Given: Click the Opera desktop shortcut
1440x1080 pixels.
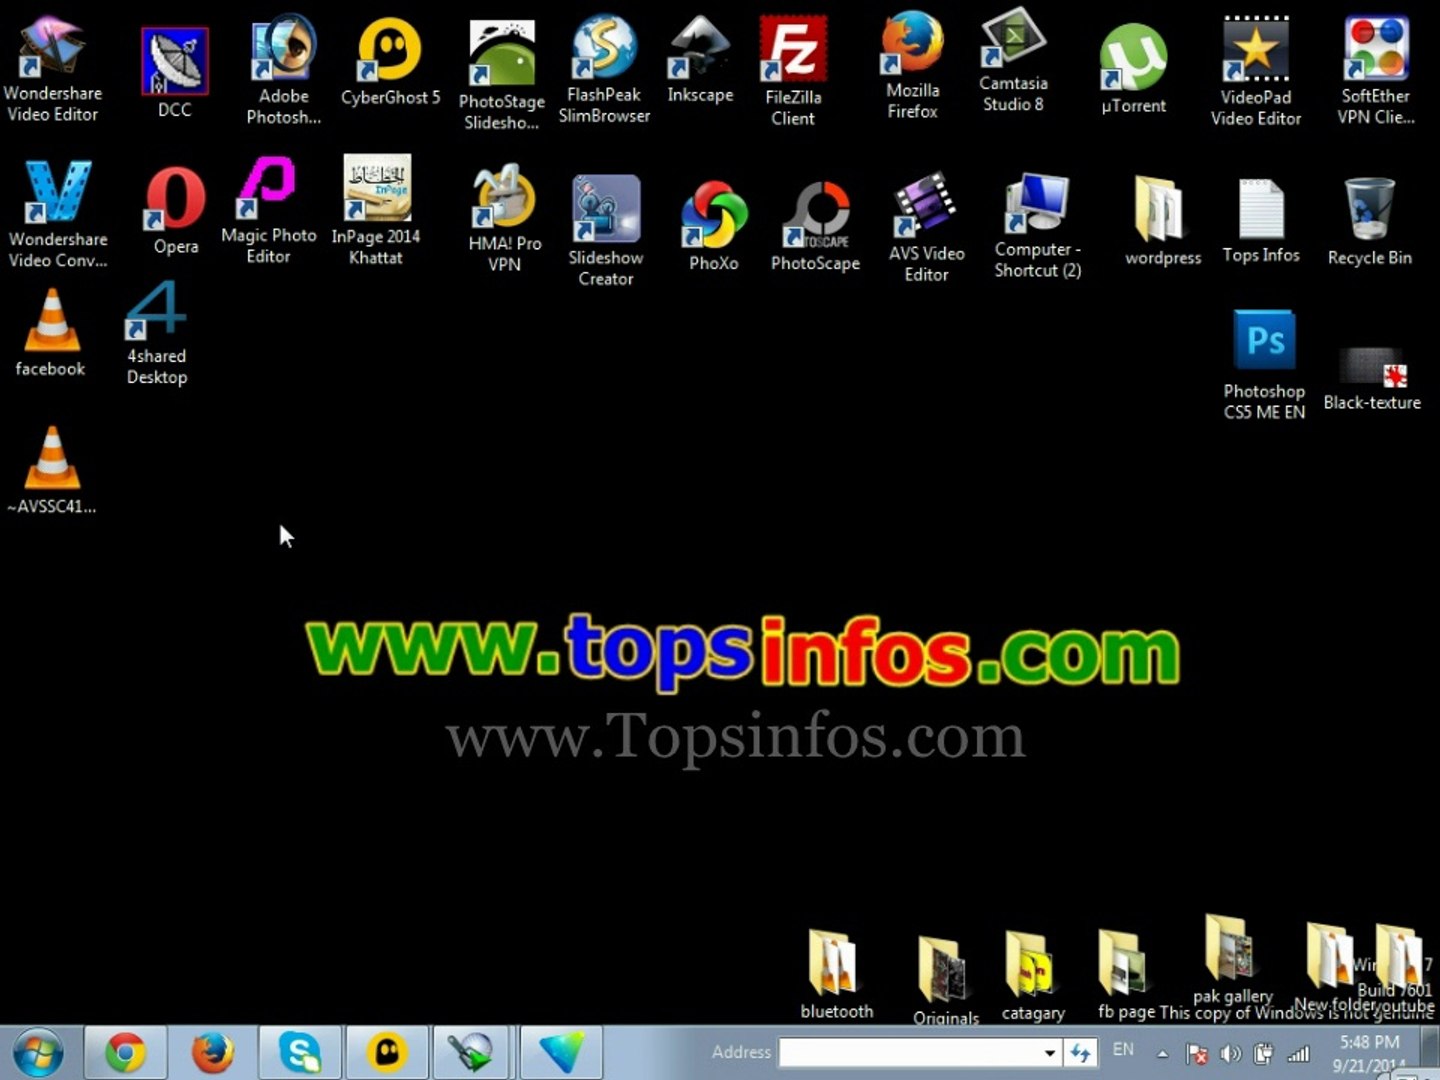Looking at the screenshot, I should click(176, 210).
